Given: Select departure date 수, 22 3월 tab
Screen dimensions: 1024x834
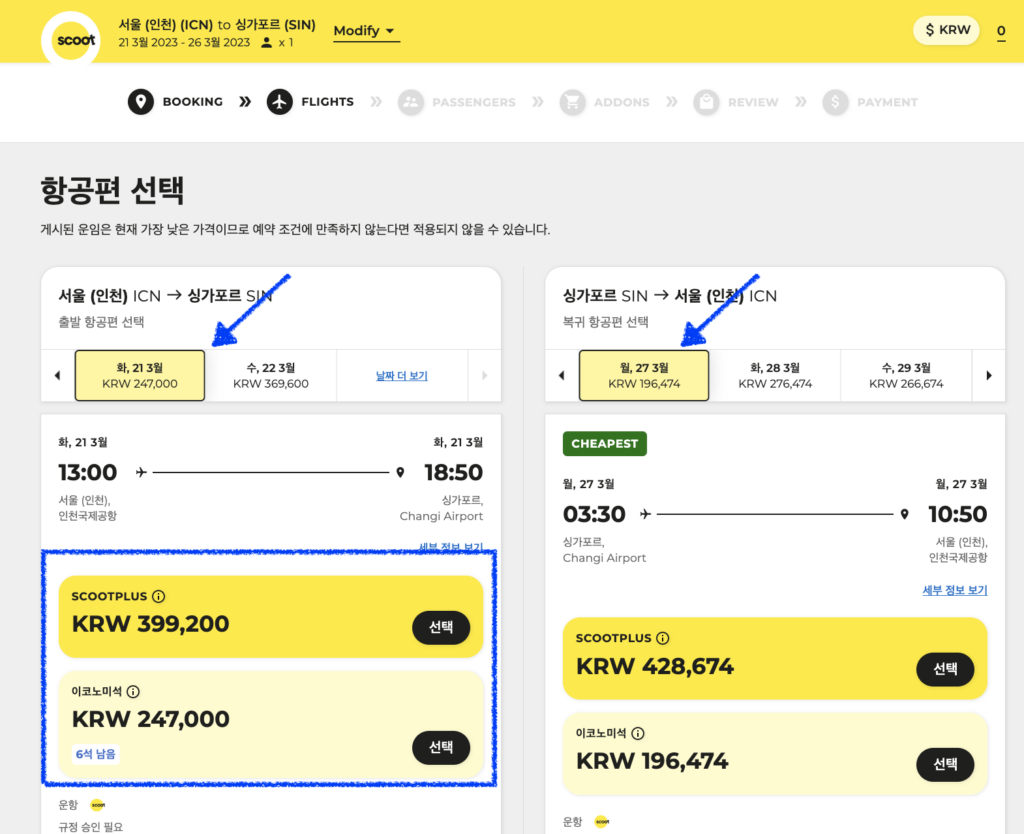Looking at the screenshot, I should [271, 376].
